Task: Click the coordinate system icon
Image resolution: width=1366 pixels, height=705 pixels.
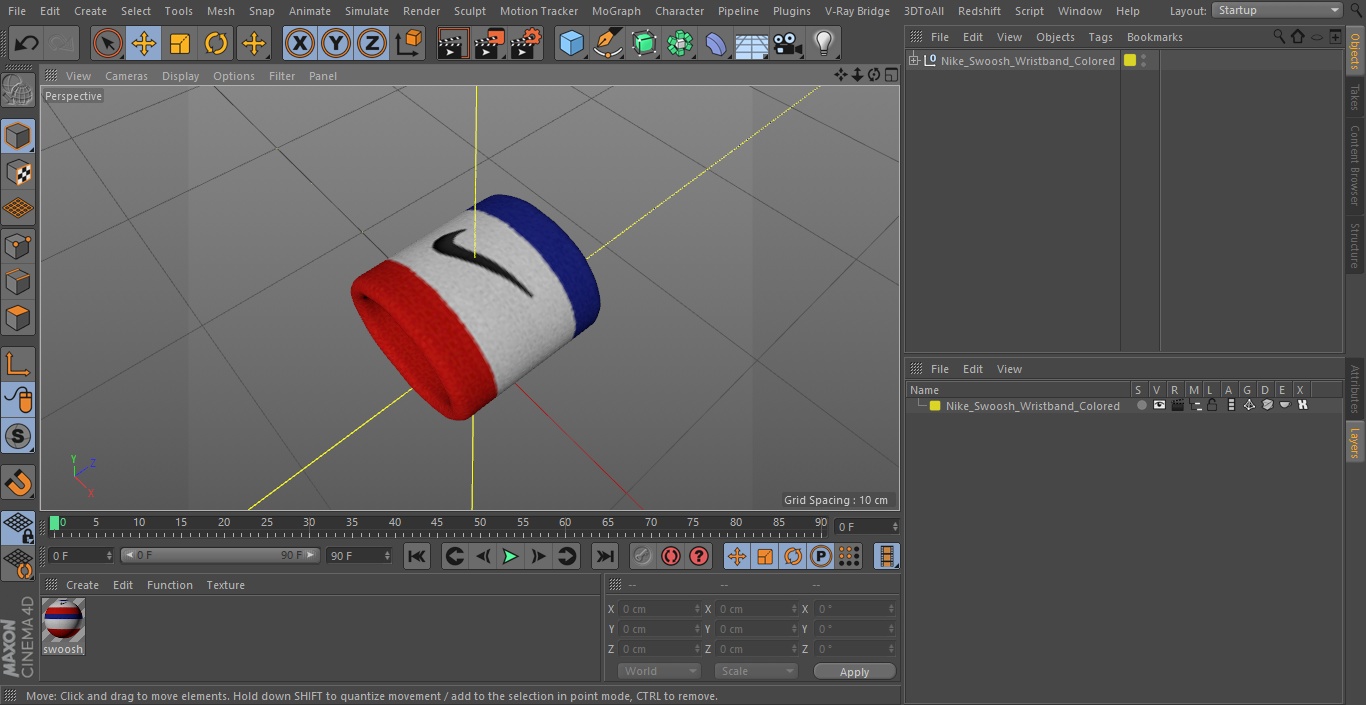Action: pyautogui.click(x=409, y=44)
